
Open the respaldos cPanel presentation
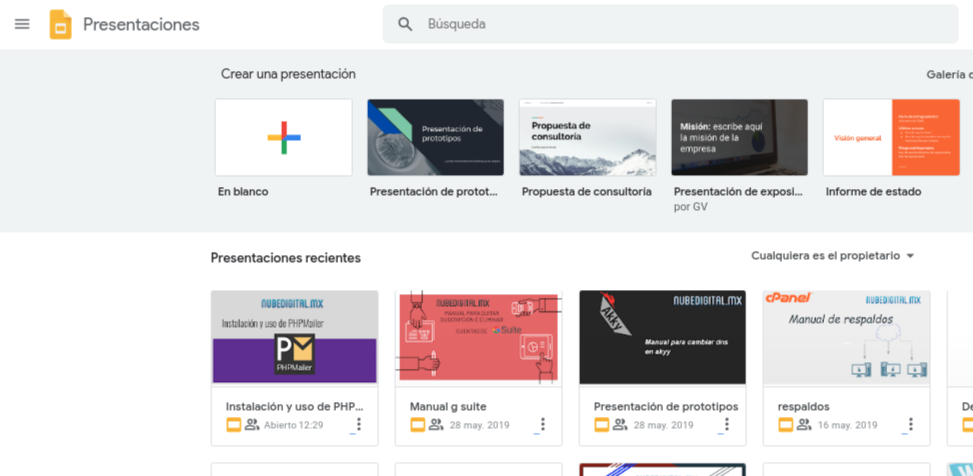pyautogui.click(x=846, y=338)
